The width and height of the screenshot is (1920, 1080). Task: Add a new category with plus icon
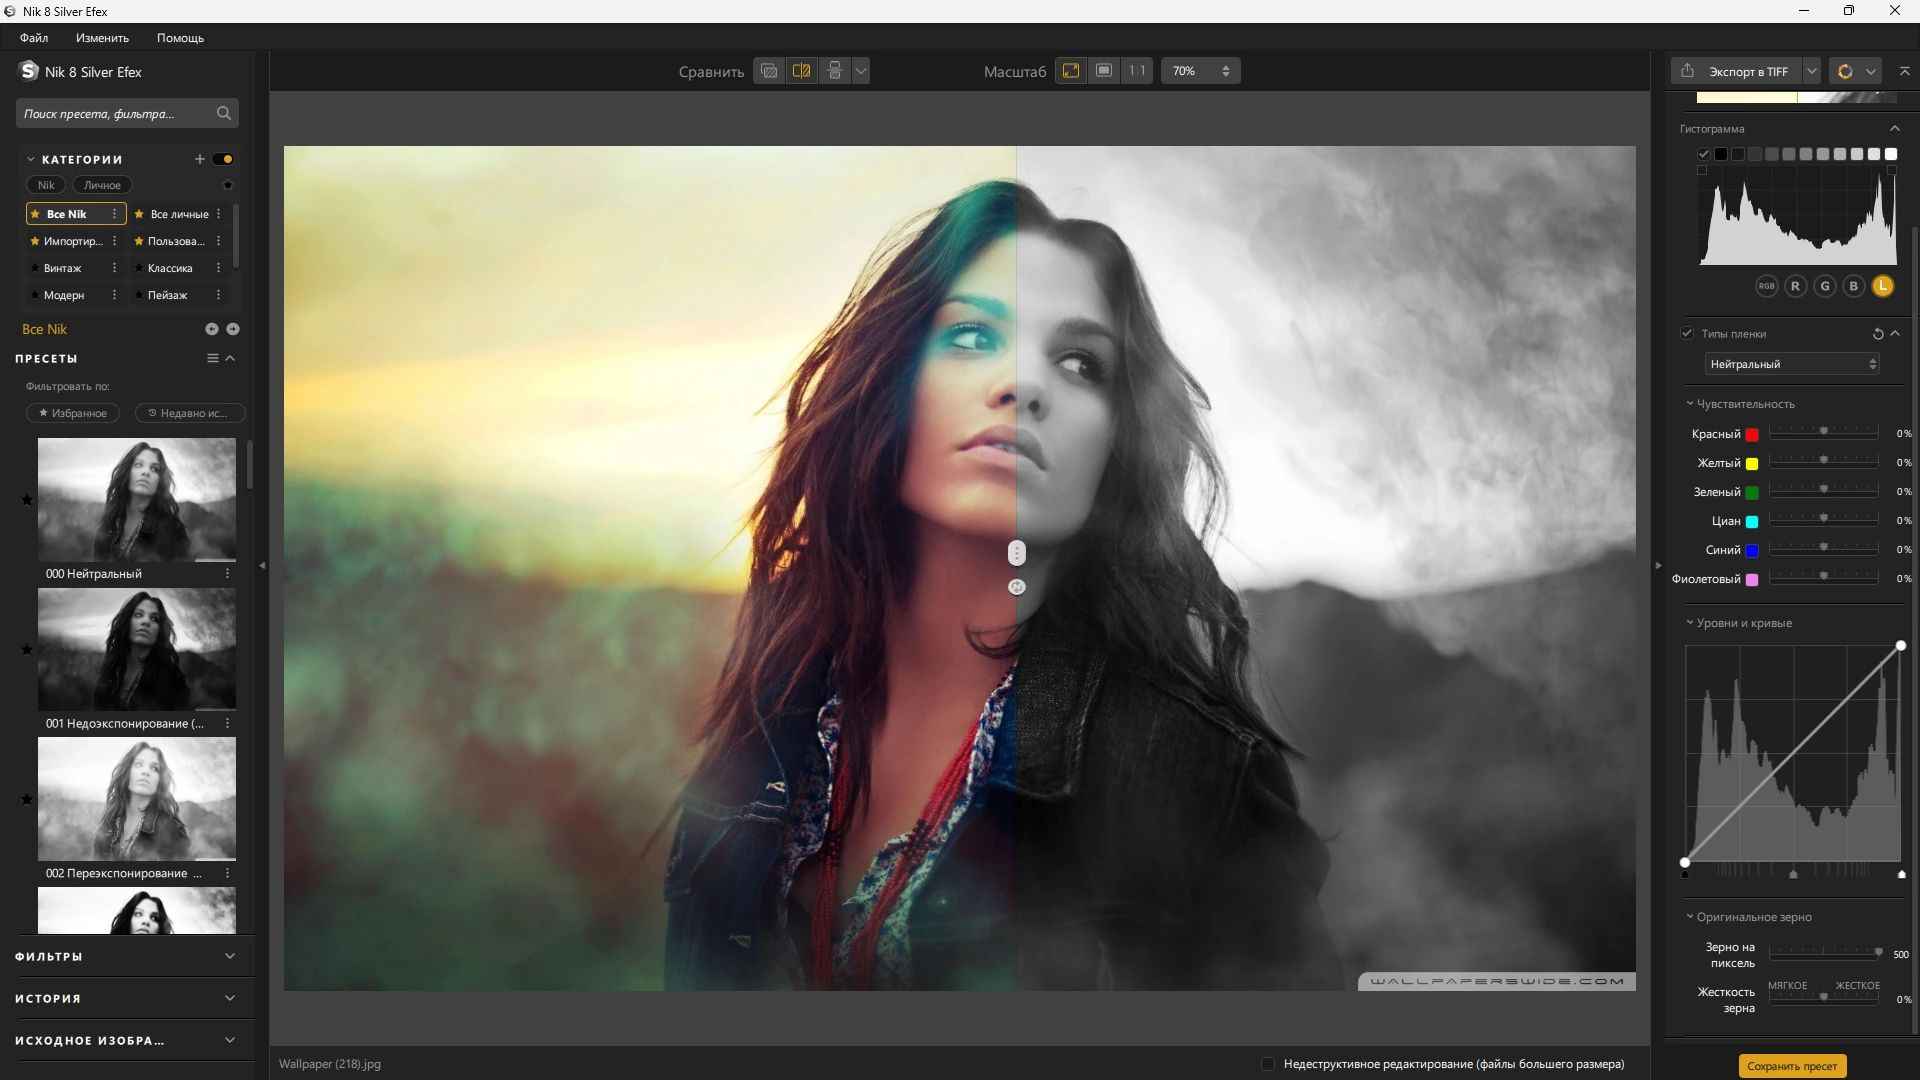point(199,159)
